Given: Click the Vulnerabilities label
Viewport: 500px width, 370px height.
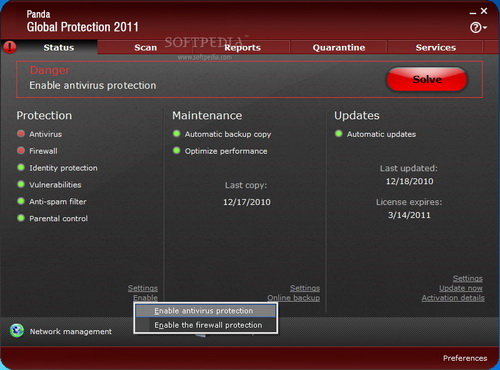Looking at the screenshot, I should pyautogui.click(x=55, y=185).
